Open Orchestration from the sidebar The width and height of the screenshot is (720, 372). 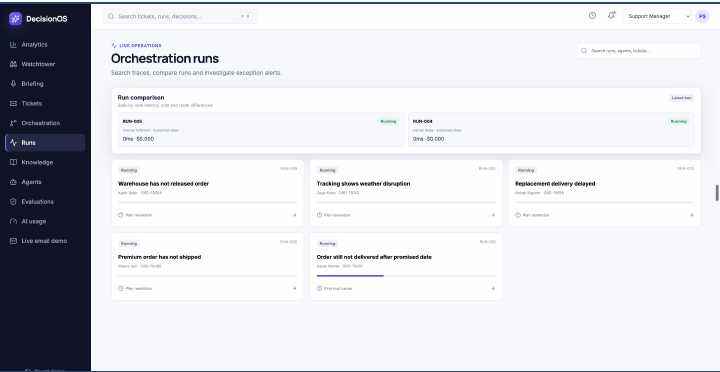click(x=45, y=123)
